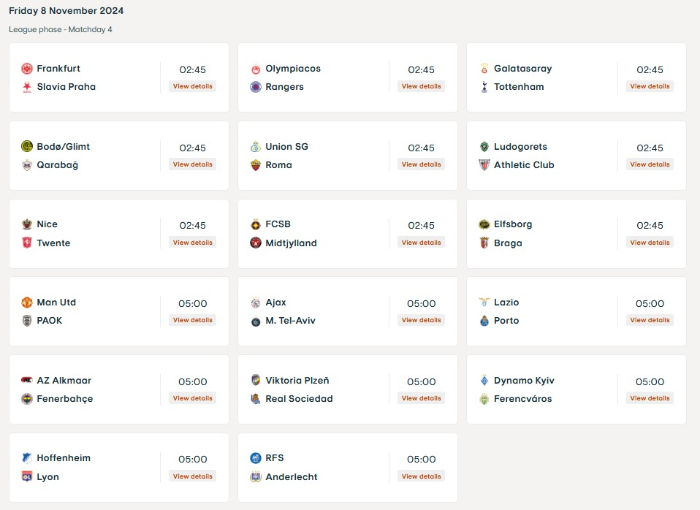
Task: Click the Fenerbahçe club badge
Action: click(x=27, y=399)
